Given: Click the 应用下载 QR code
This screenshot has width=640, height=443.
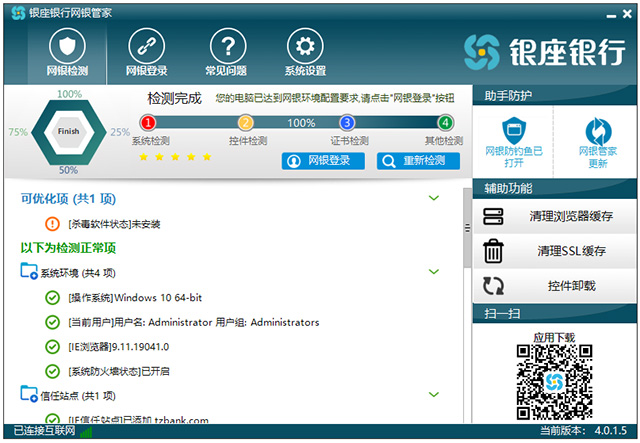Looking at the screenshot, I should pyautogui.click(x=554, y=382).
